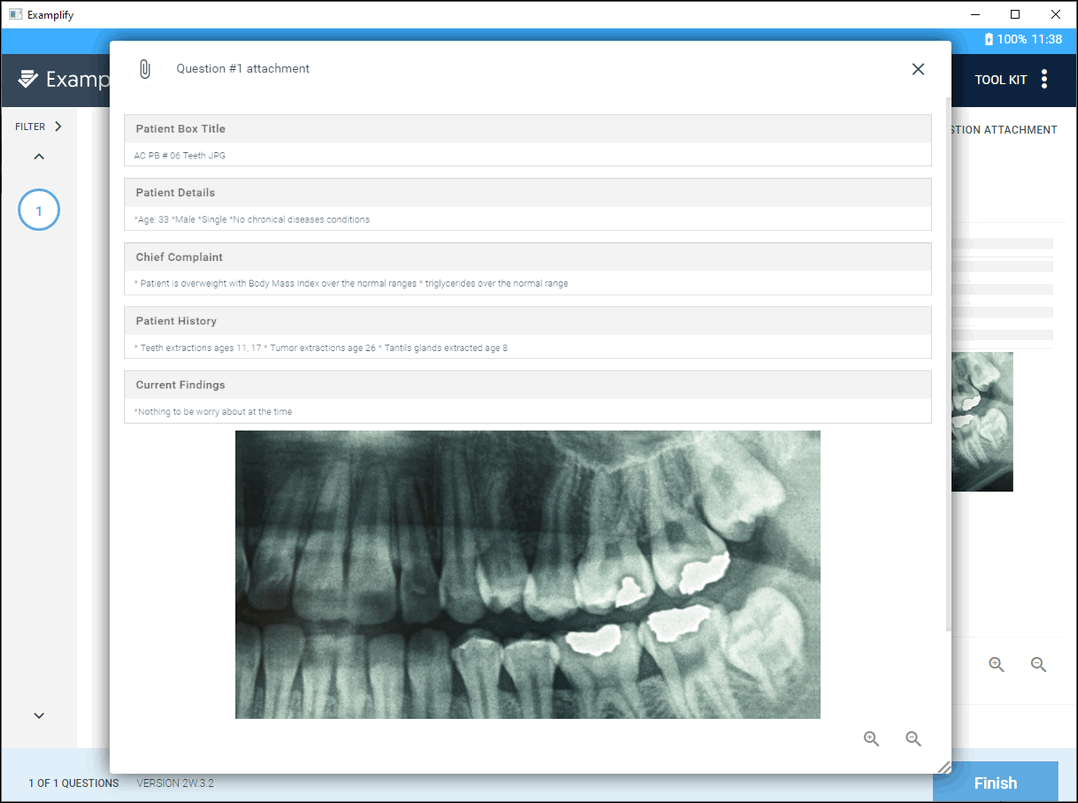Click the Patient History header
The image size is (1078, 803).
pyautogui.click(x=528, y=321)
